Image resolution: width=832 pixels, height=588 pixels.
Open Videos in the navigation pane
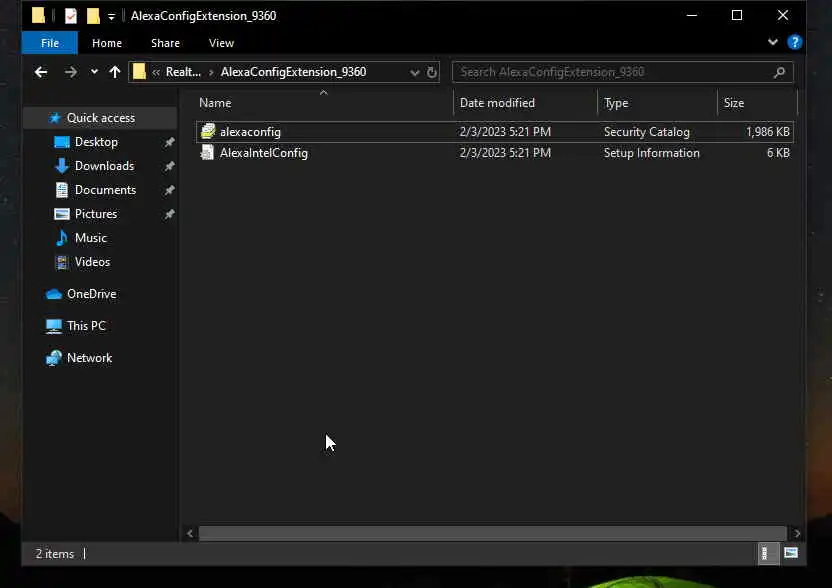(92, 262)
